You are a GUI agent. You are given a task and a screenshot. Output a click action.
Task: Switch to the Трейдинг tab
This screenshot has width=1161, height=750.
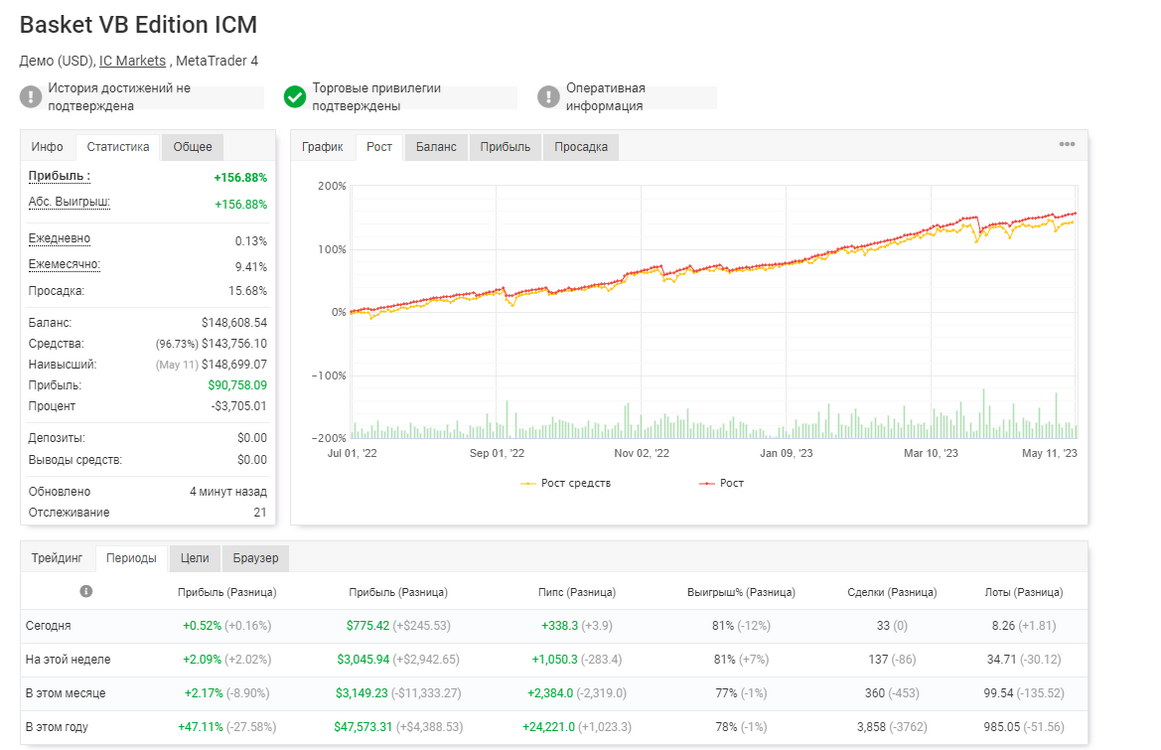point(57,558)
